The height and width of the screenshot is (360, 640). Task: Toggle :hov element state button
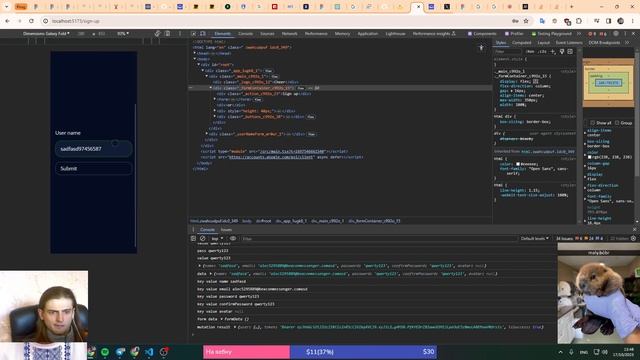coord(530,51)
